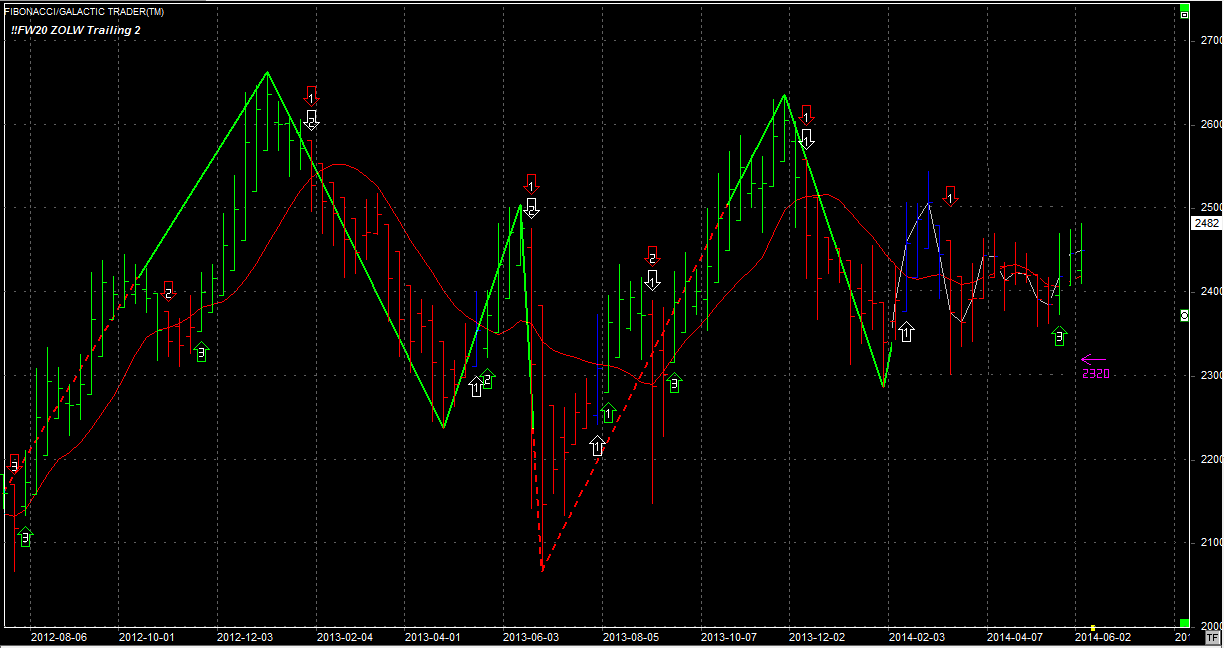Click the TF timeframe button

(1212, 636)
